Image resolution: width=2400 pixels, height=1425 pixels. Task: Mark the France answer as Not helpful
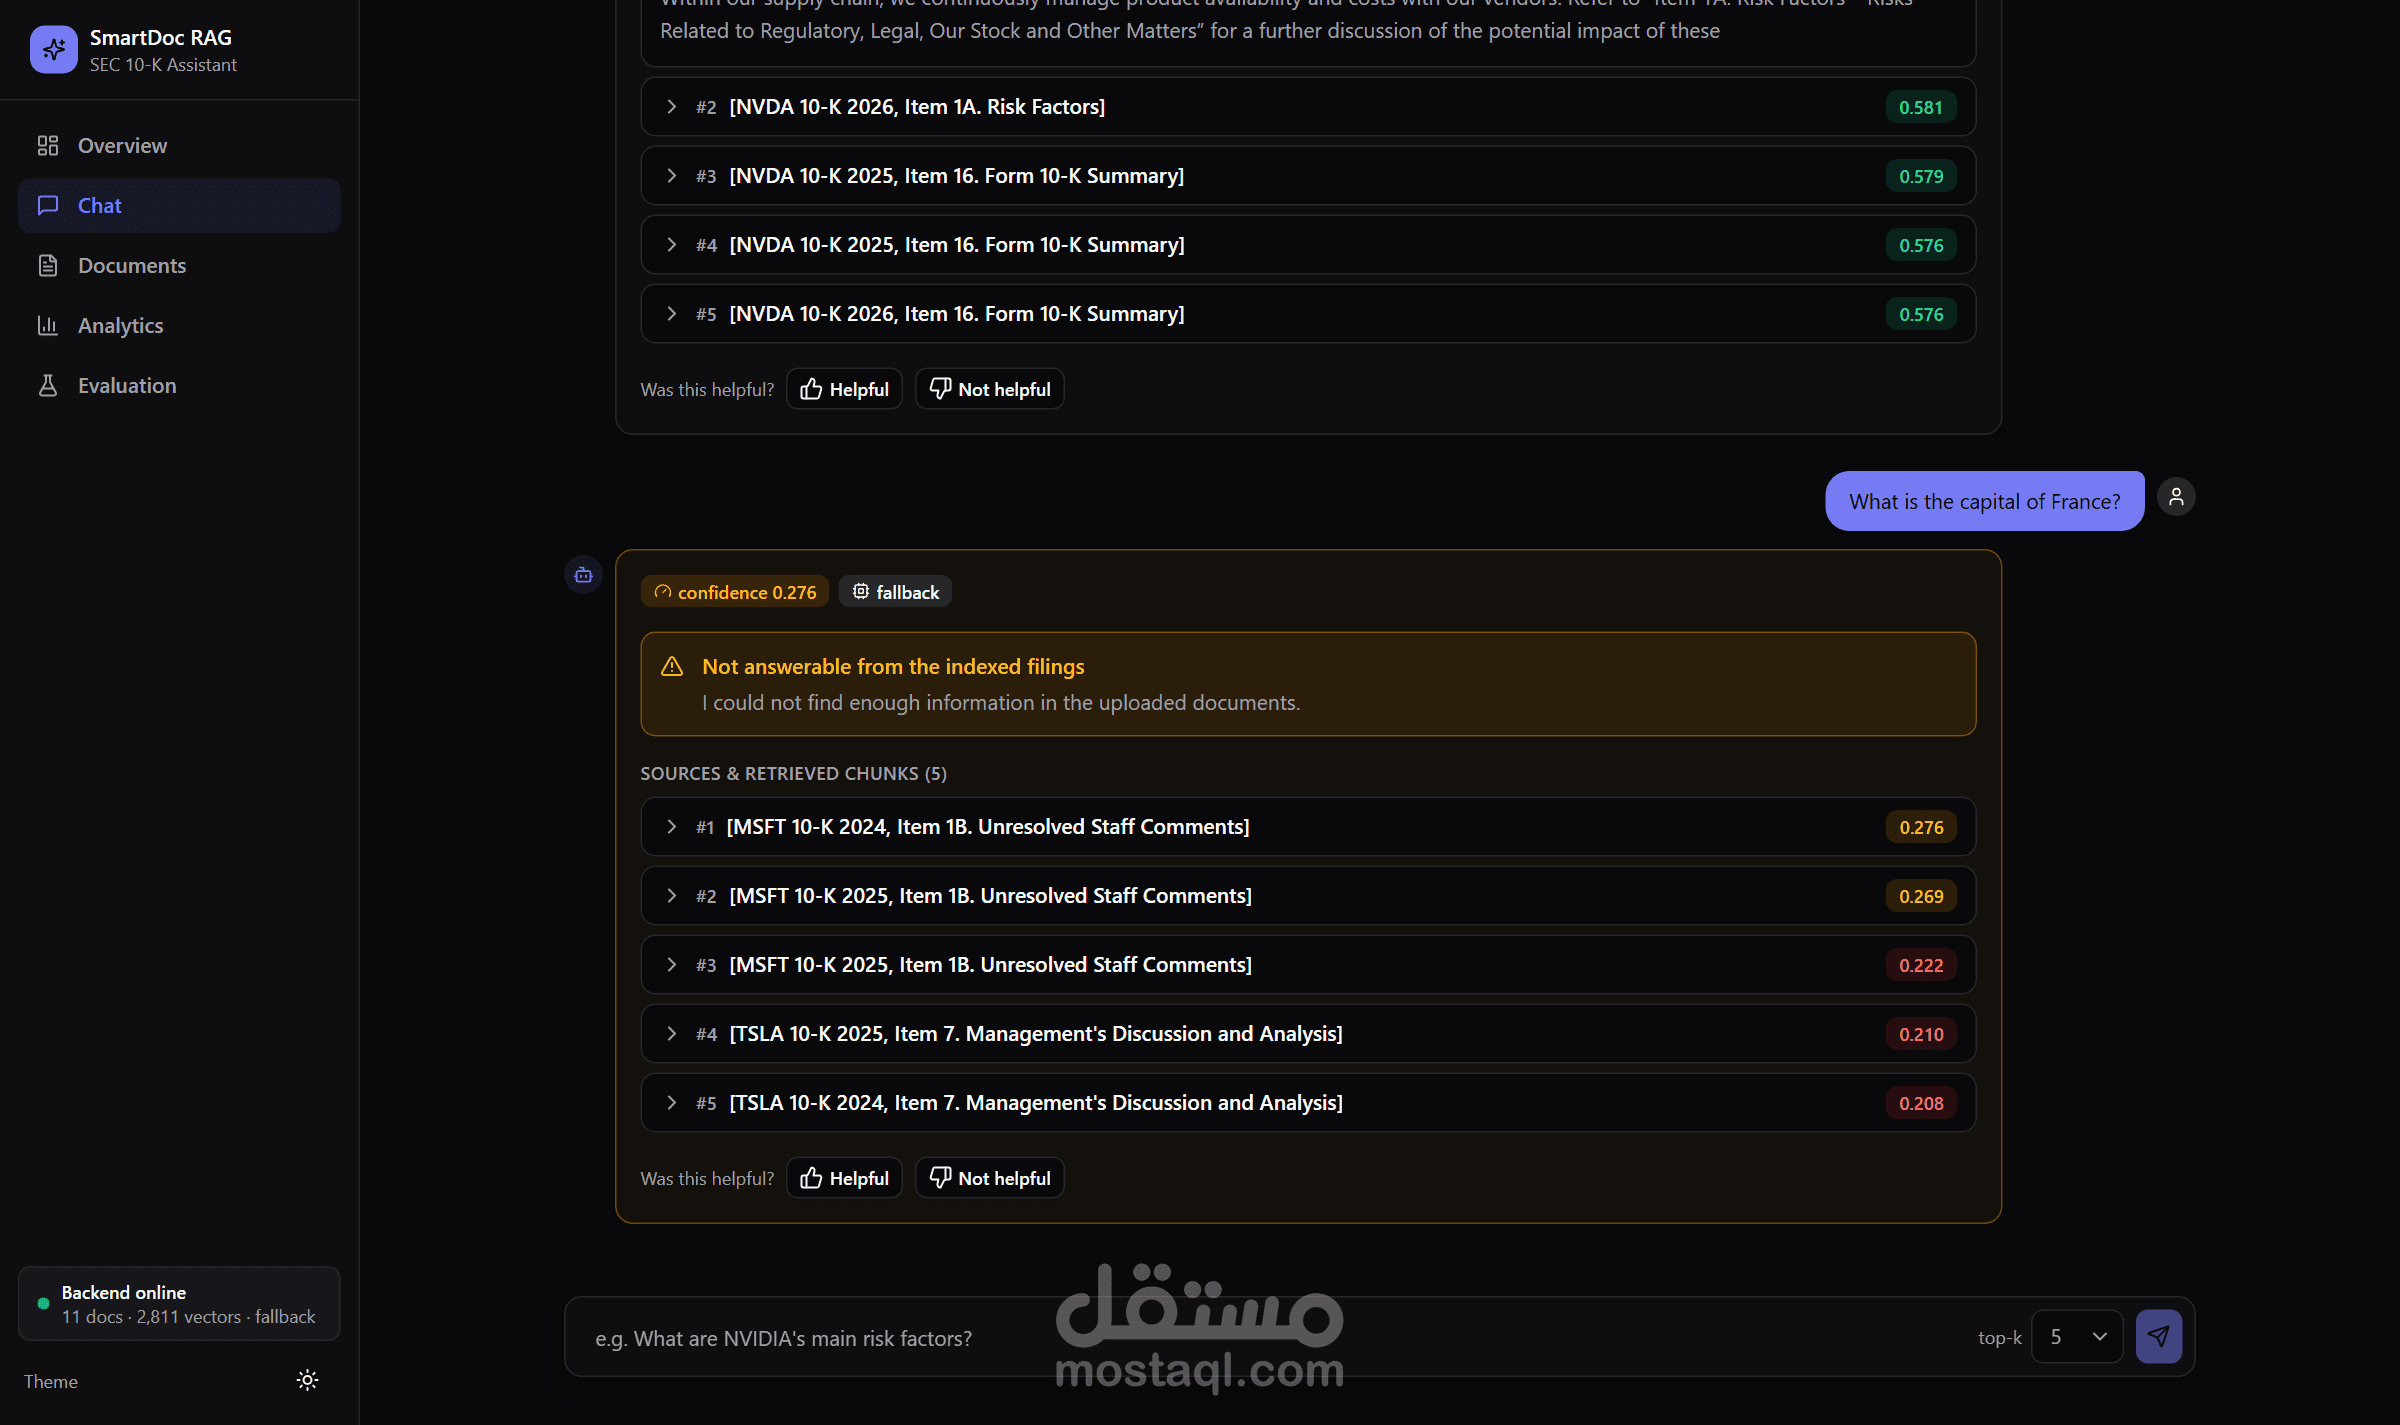pyautogui.click(x=989, y=1178)
